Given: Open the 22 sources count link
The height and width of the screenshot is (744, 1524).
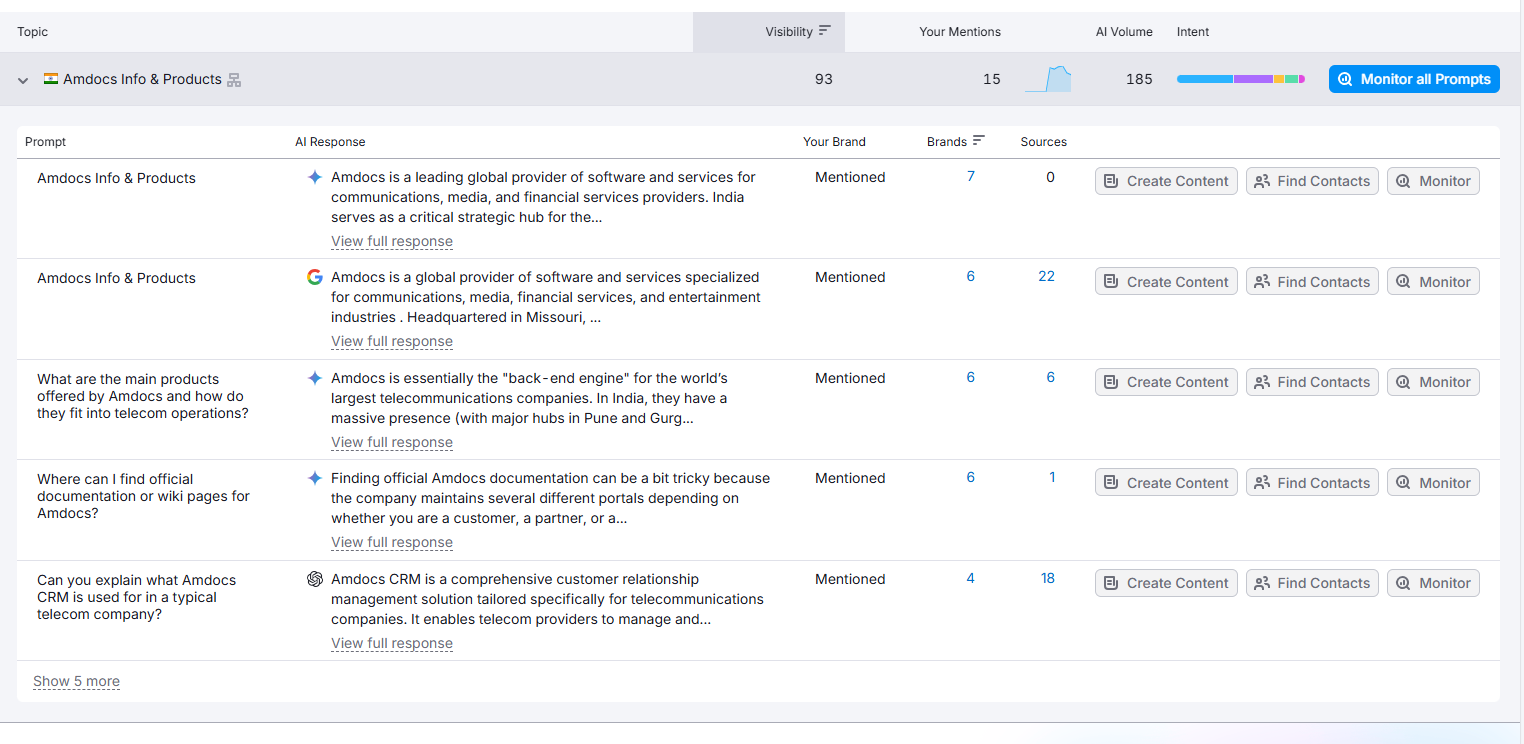Looking at the screenshot, I should tap(1046, 276).
